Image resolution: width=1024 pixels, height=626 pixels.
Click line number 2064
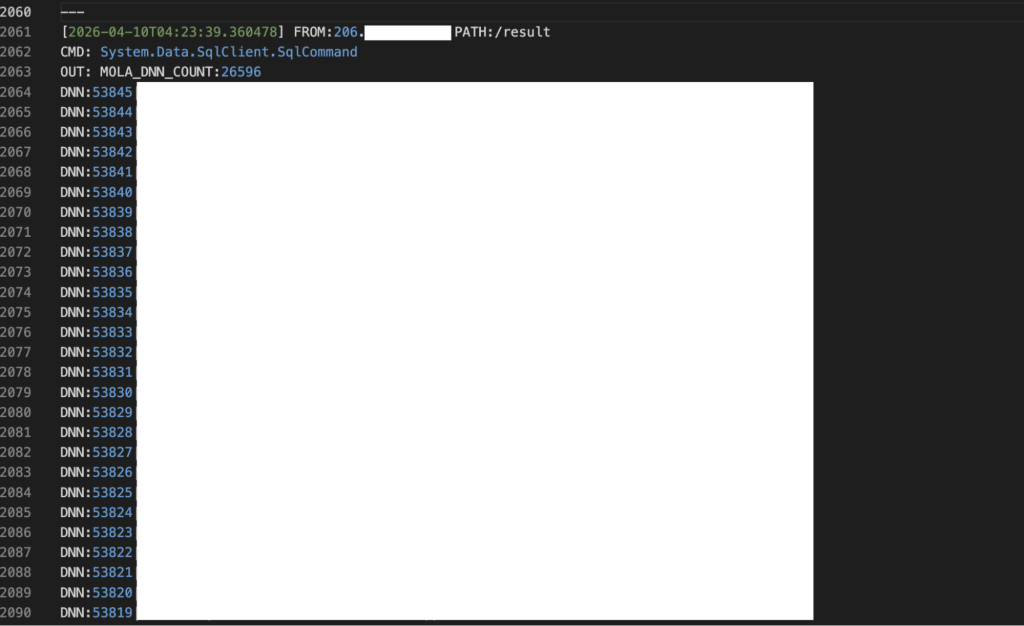click(x=16, y=92)
